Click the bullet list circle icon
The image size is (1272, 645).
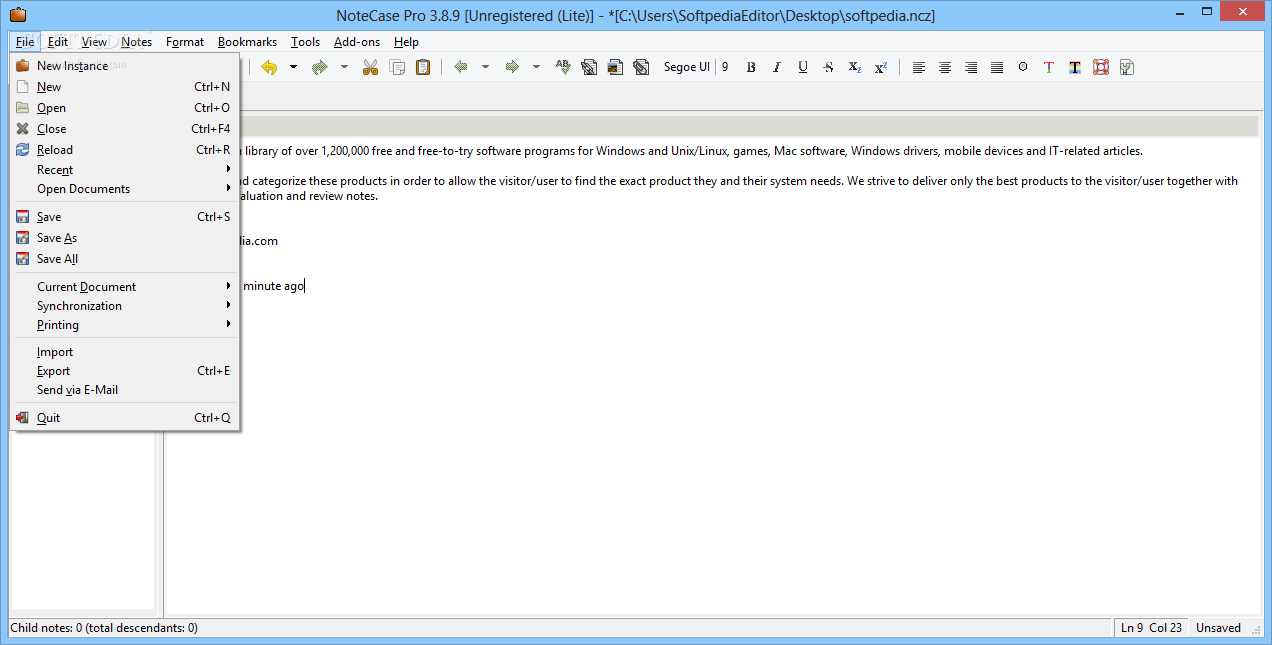point(1023,67)
